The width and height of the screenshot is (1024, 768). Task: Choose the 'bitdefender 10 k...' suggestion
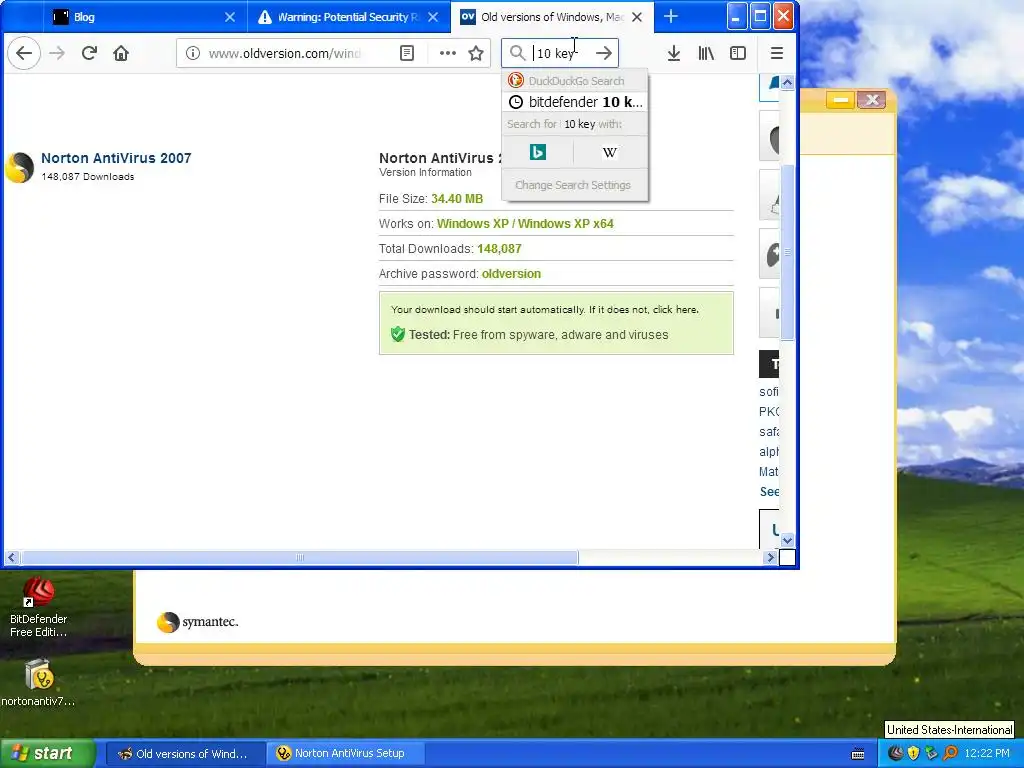click(575, 102)
